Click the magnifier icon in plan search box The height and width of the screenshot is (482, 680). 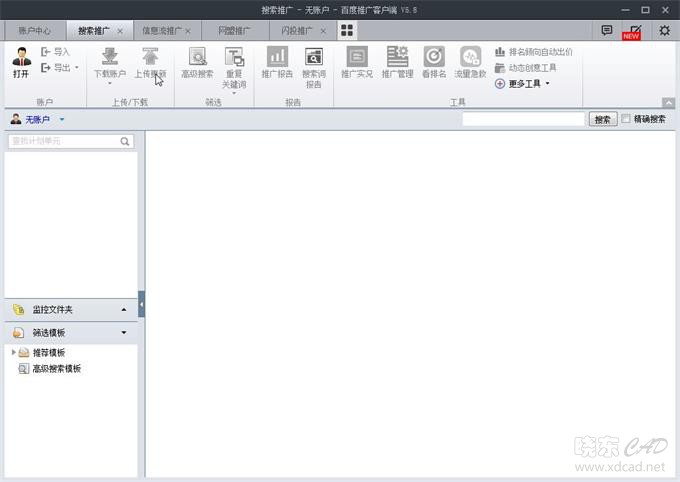[125, 141]
